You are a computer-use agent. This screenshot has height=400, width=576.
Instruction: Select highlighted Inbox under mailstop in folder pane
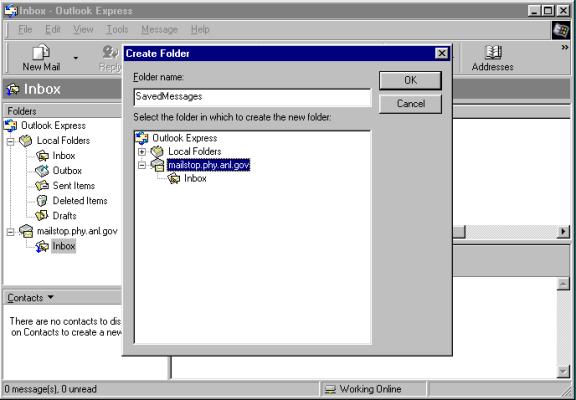[64, 246]
